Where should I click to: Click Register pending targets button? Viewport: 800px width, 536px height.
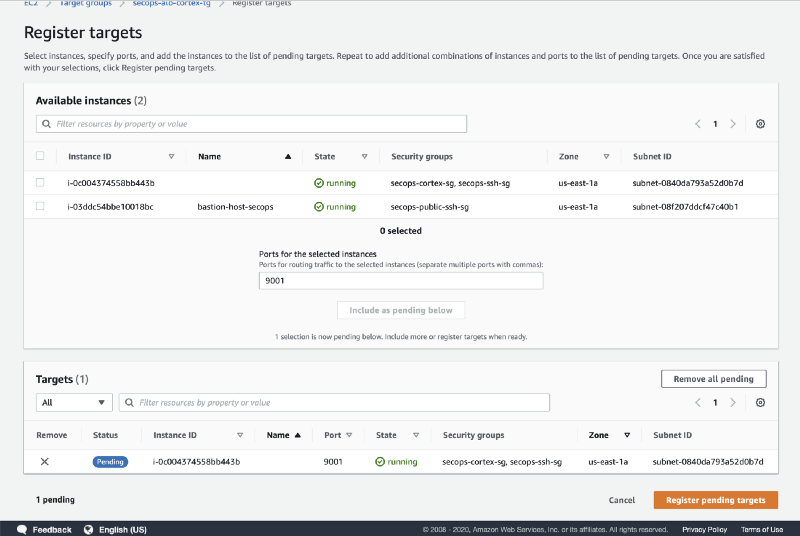(715, 500)
